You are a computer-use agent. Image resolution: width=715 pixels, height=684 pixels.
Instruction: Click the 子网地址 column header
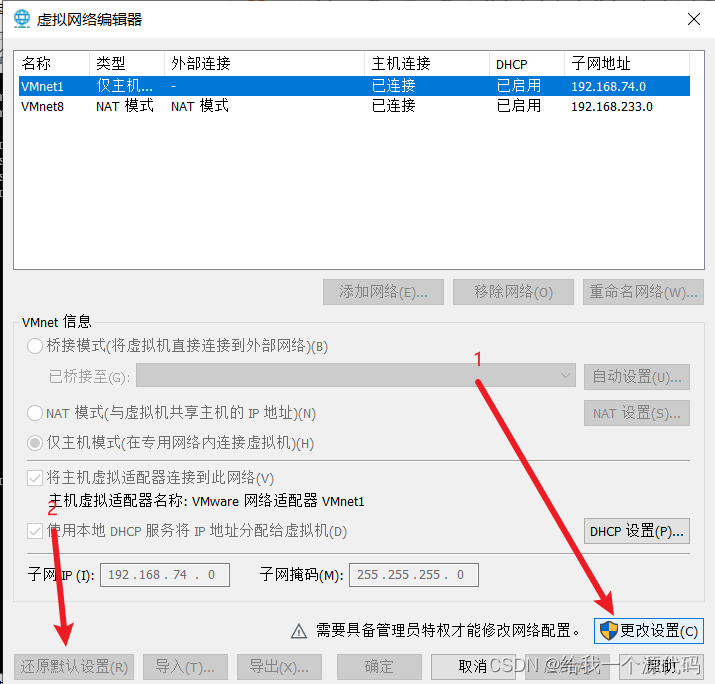click(627, 63)
